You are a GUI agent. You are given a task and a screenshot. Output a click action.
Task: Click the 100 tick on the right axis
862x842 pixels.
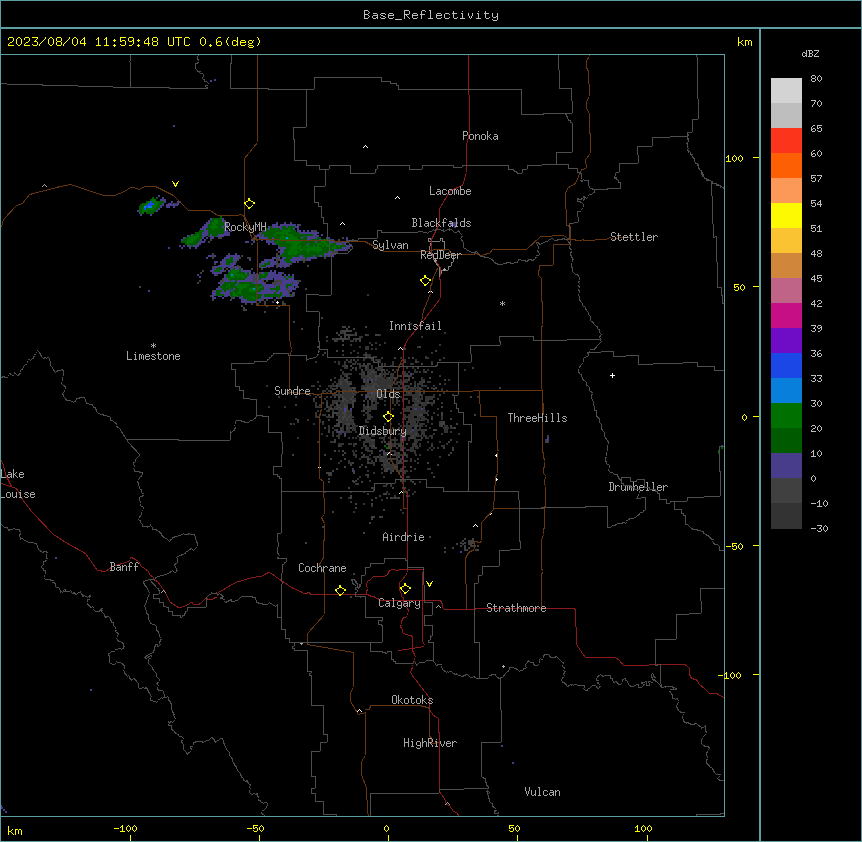(x=734, y=158)
